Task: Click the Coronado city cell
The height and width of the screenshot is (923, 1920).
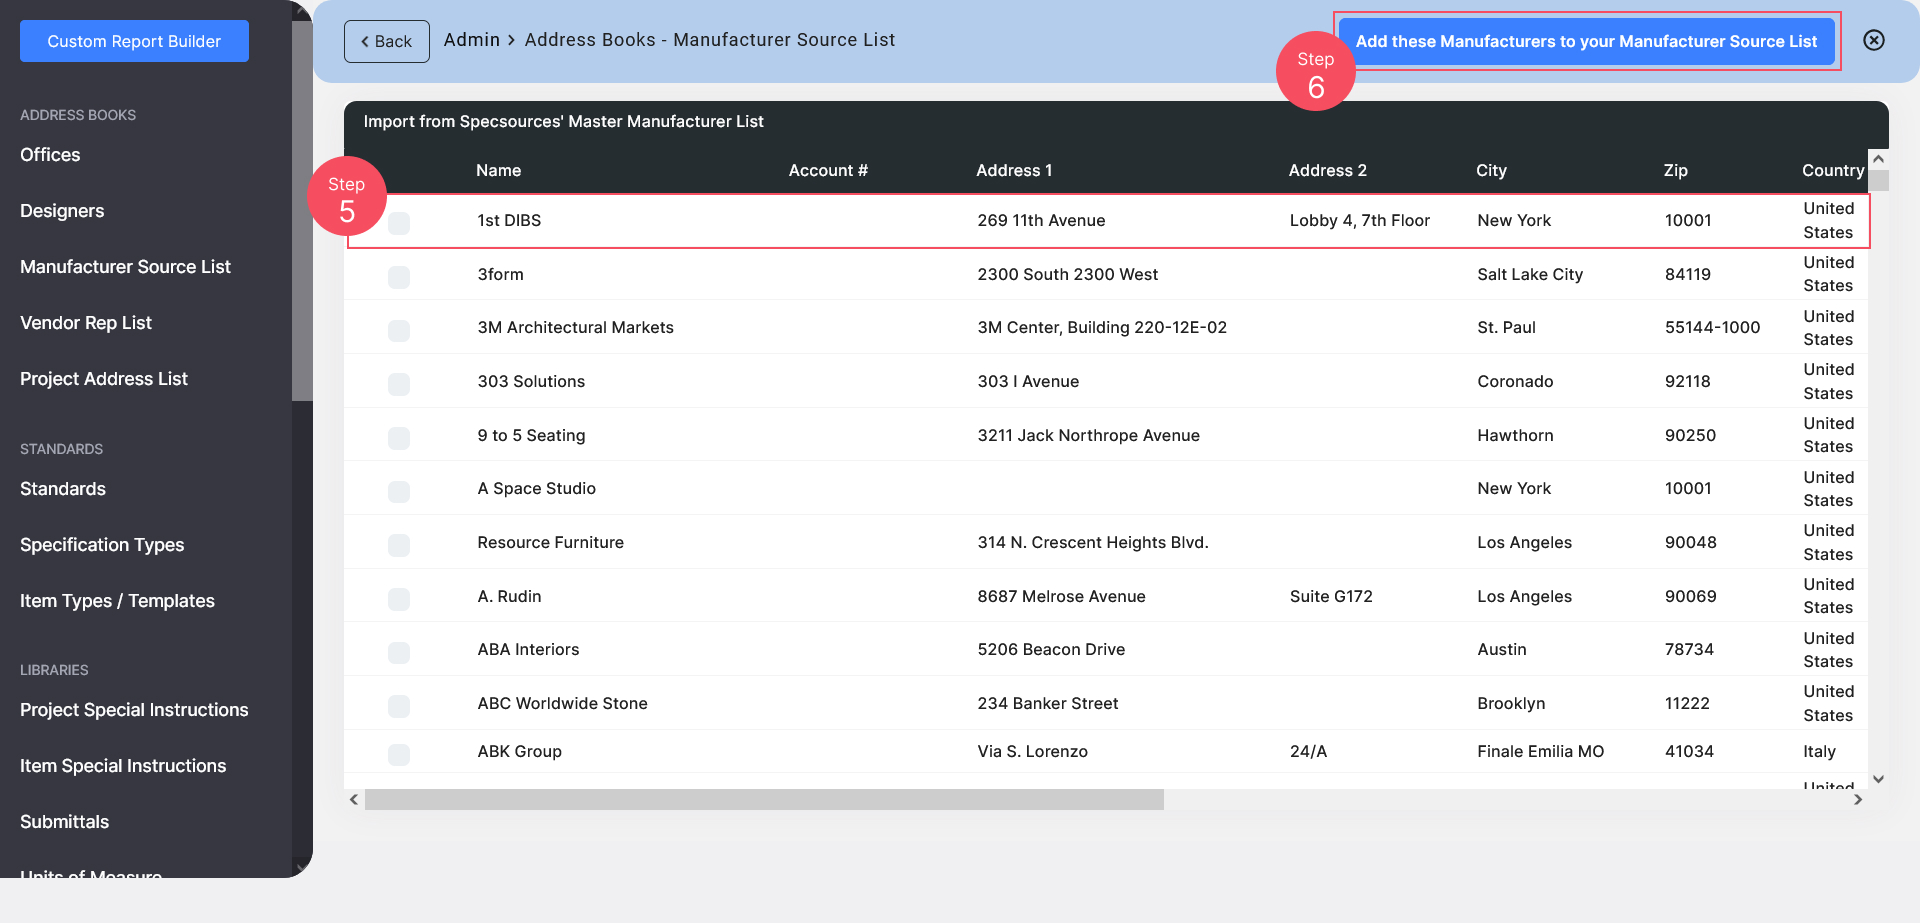Action: click(x=1515, y=381)
